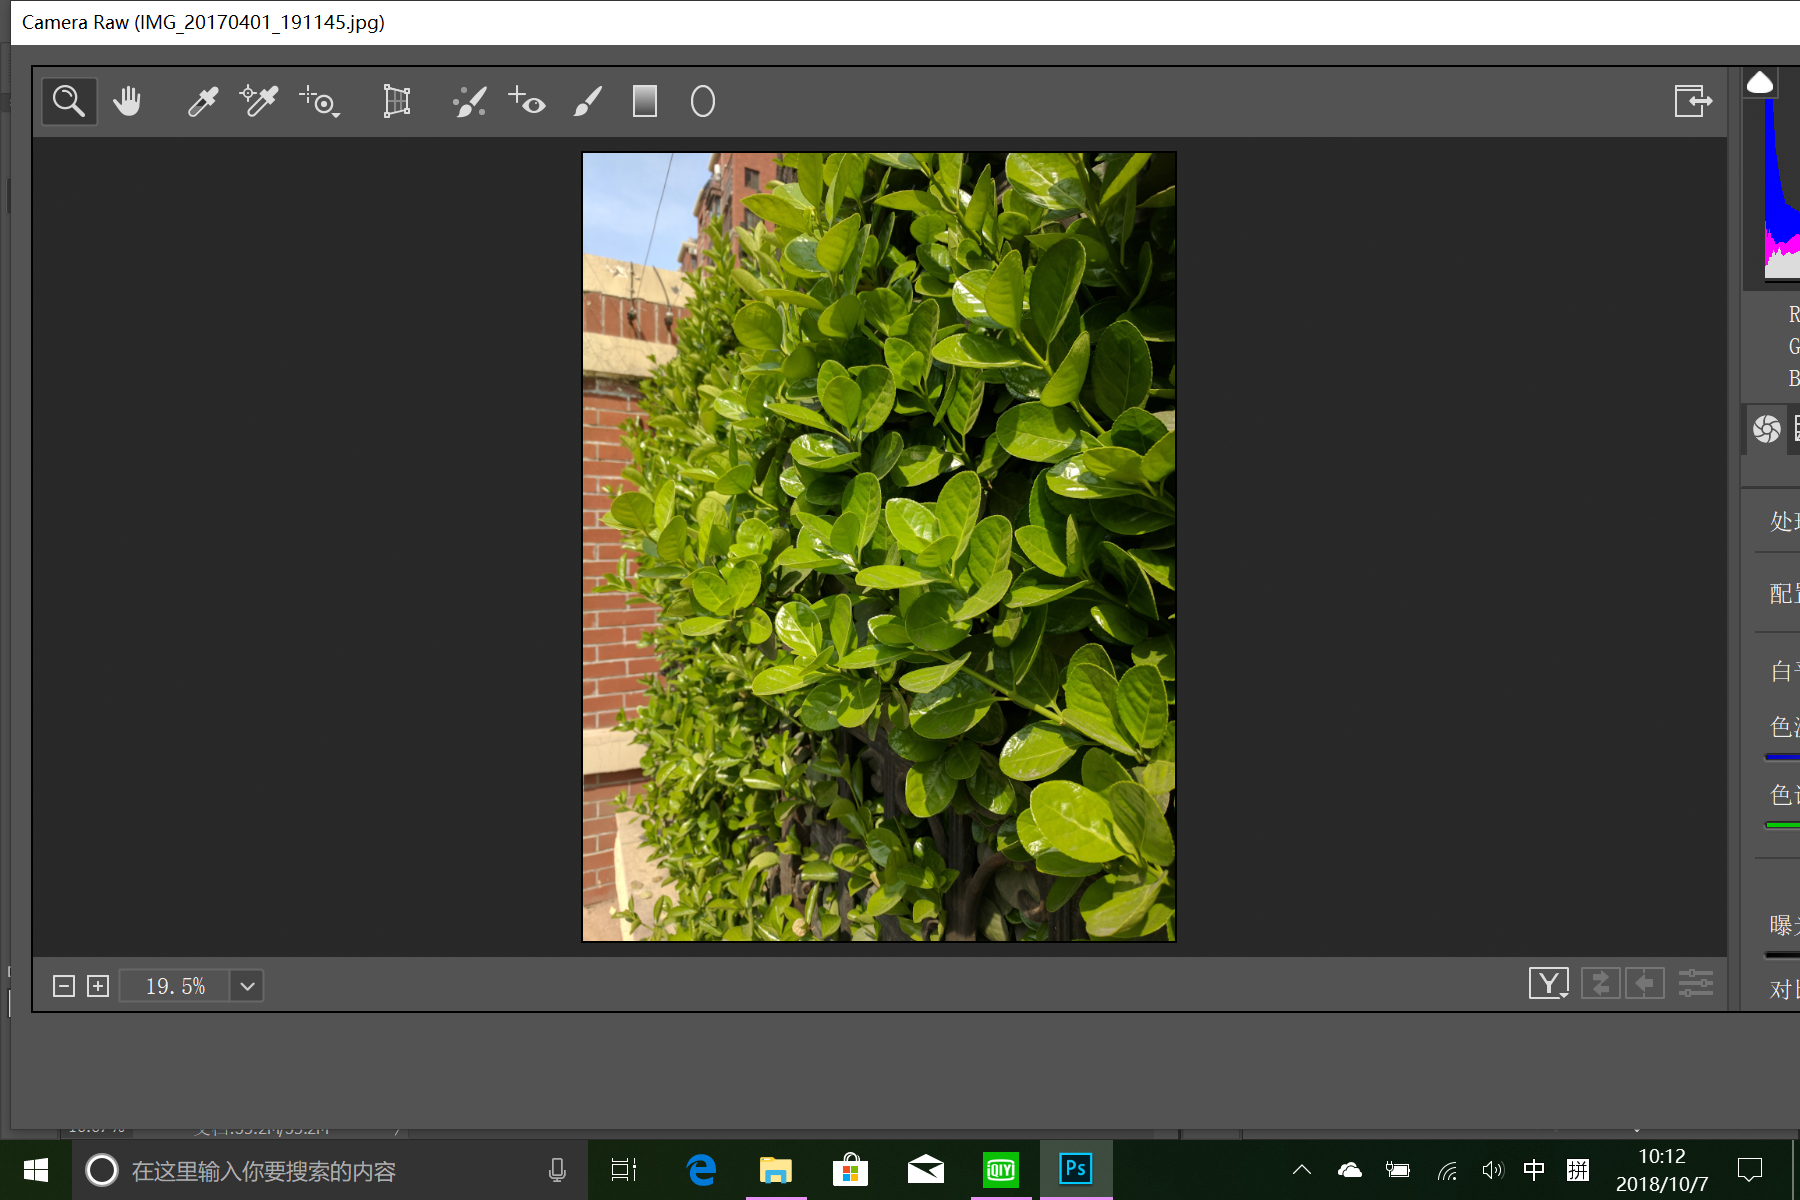
Task: Toggle before/after view with Y button
Action: click(x=1548, y=984)
